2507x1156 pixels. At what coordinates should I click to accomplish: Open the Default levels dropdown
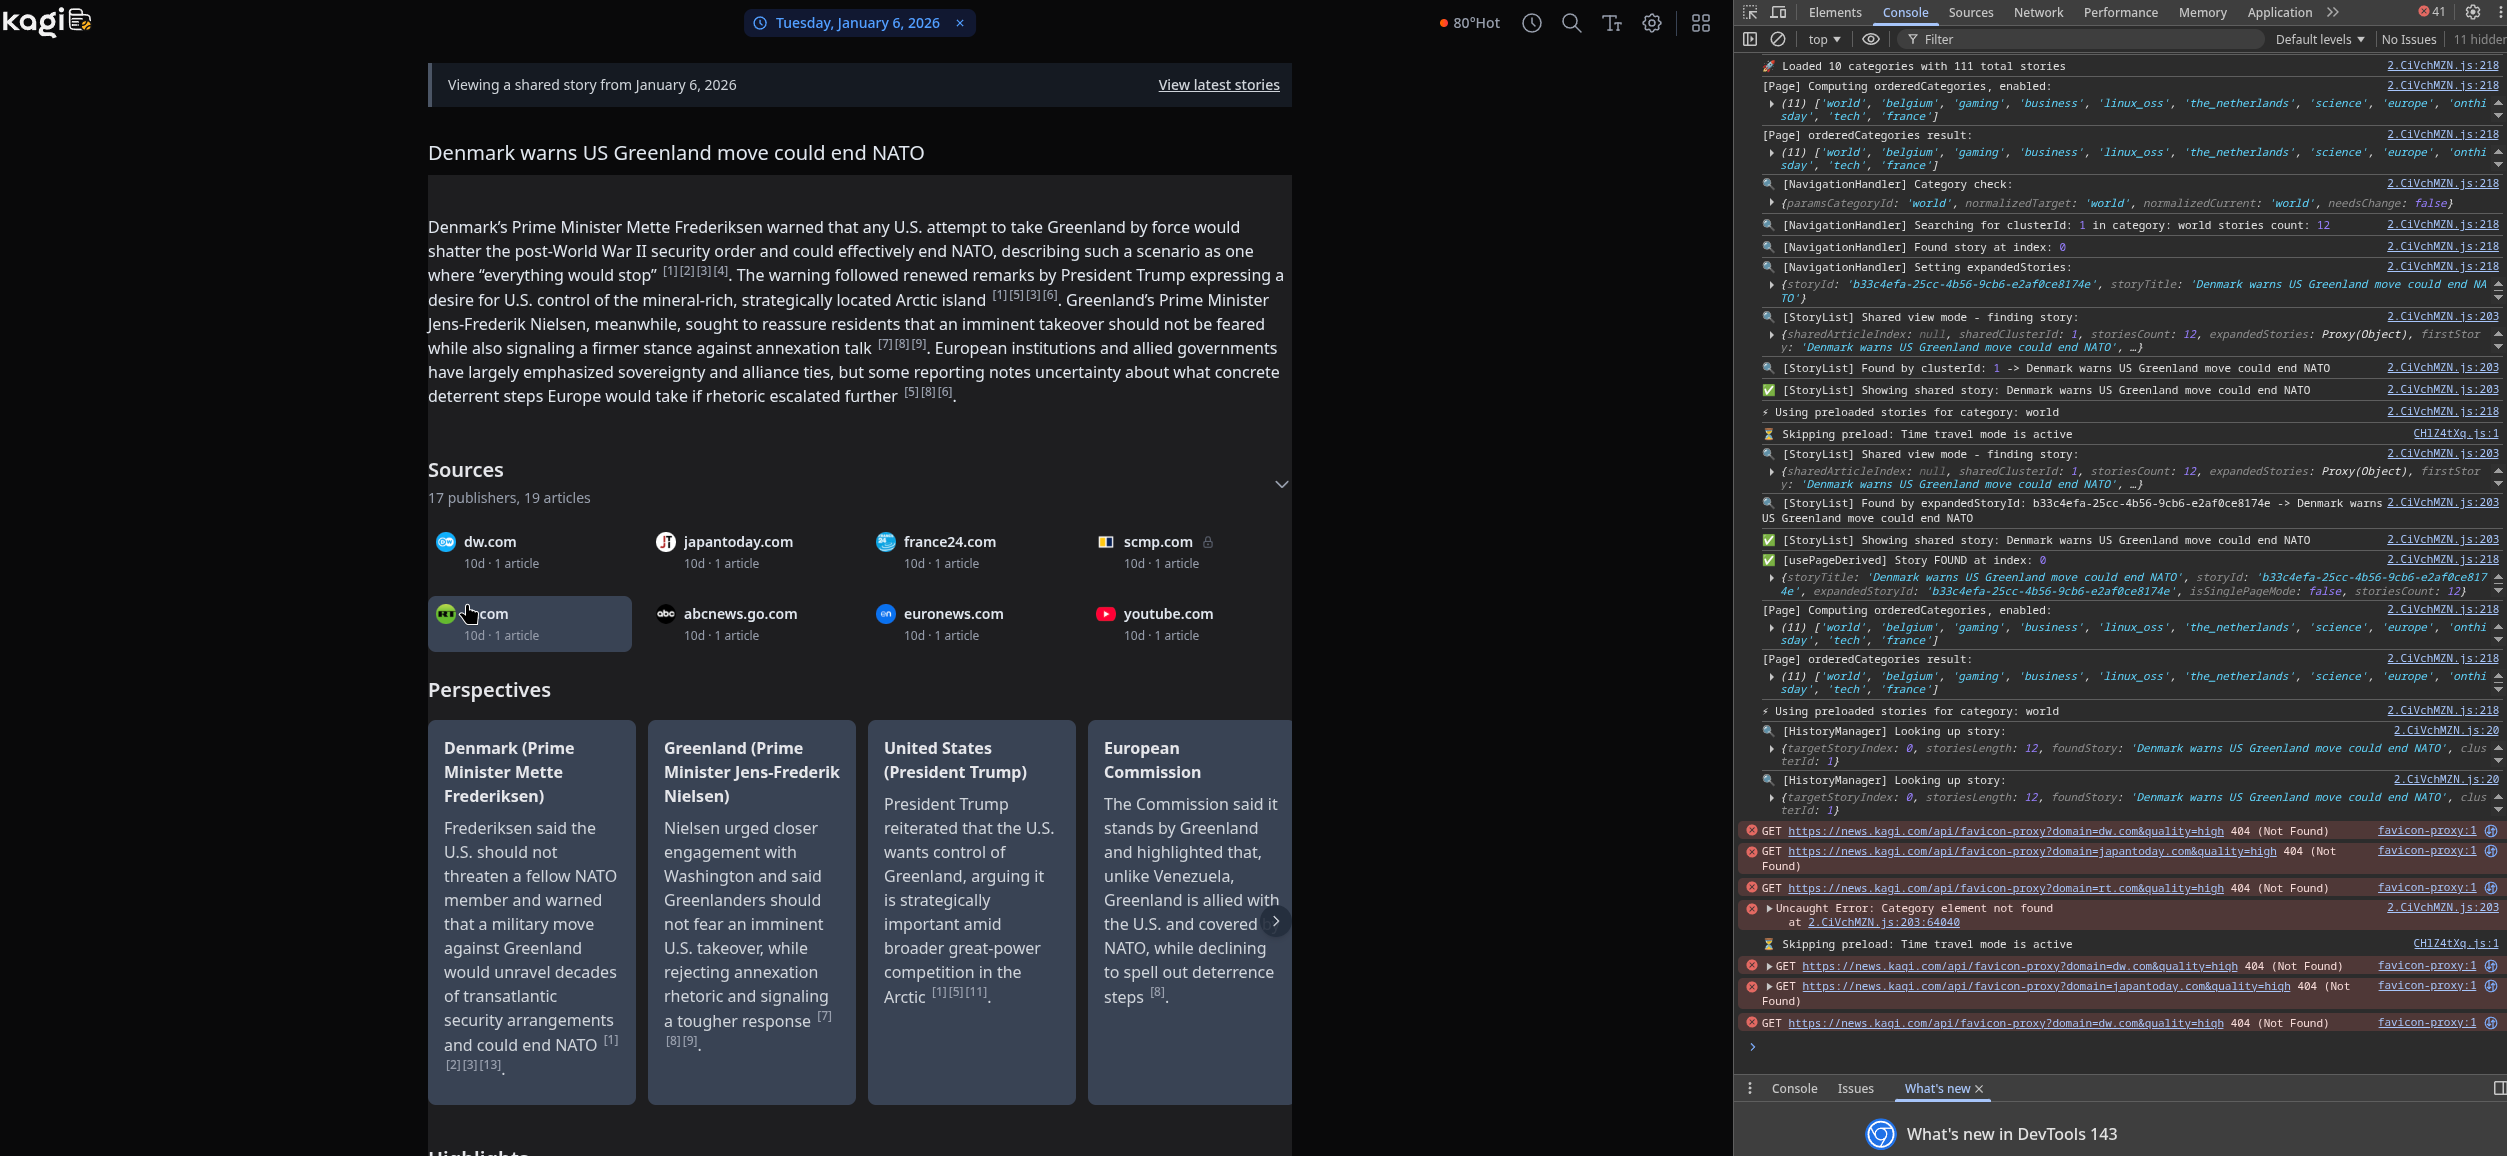pos(2319,39)
